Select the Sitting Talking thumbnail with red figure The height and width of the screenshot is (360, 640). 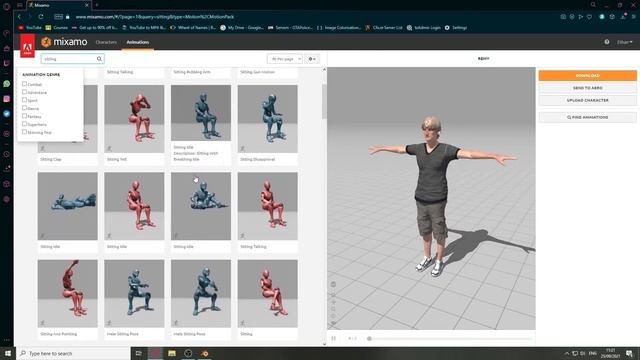[x=268, y=206]
